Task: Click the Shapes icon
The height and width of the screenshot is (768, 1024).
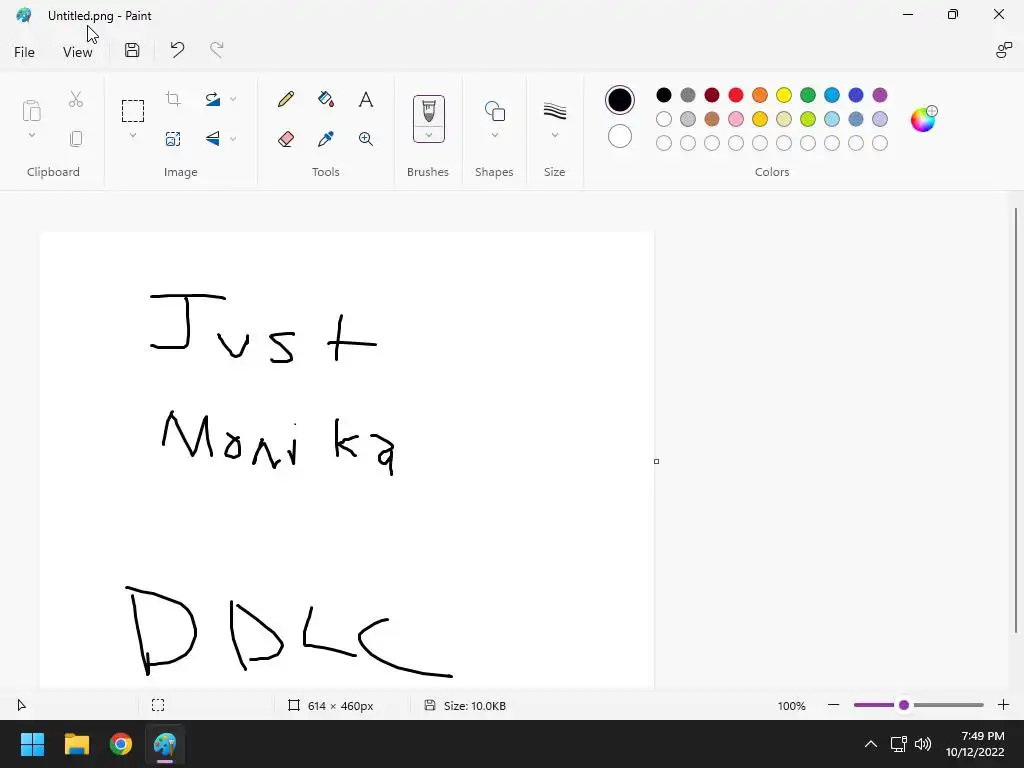Action: pos(494,111)
